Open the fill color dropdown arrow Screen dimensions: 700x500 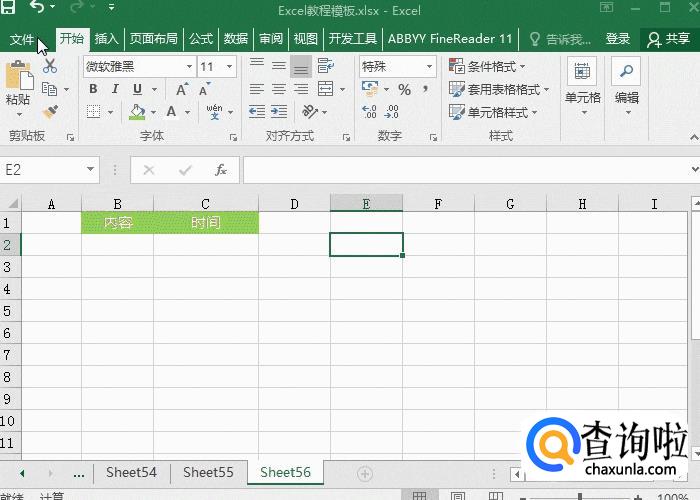(153, 112)
